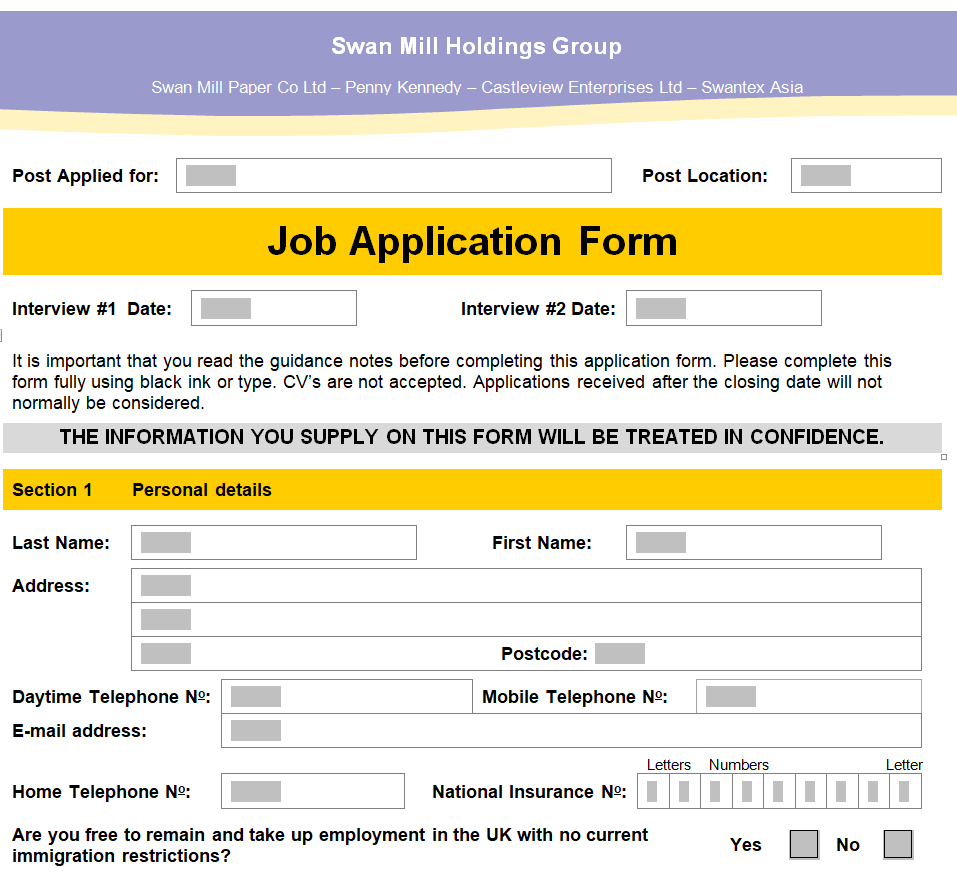Click the First Name input field

coord(753,543)
